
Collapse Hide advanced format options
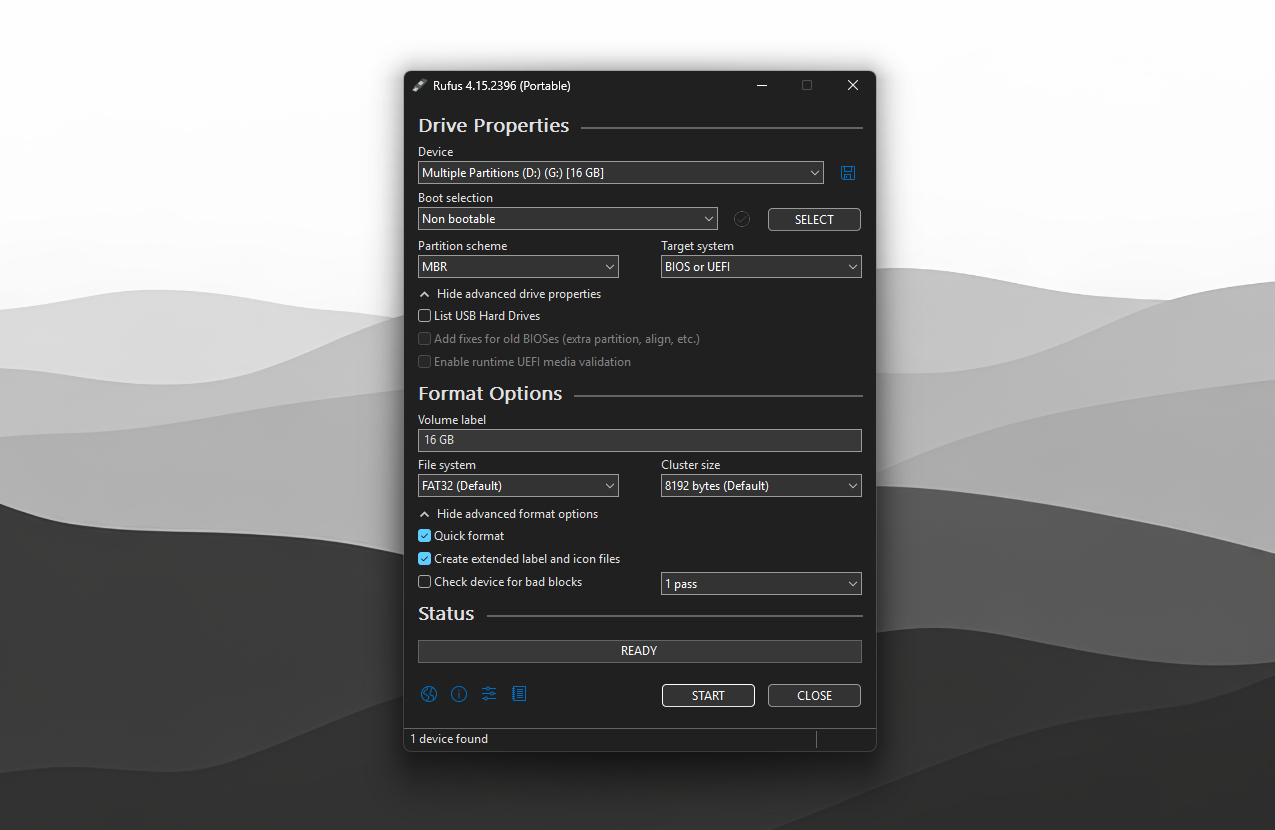[509, 514]
